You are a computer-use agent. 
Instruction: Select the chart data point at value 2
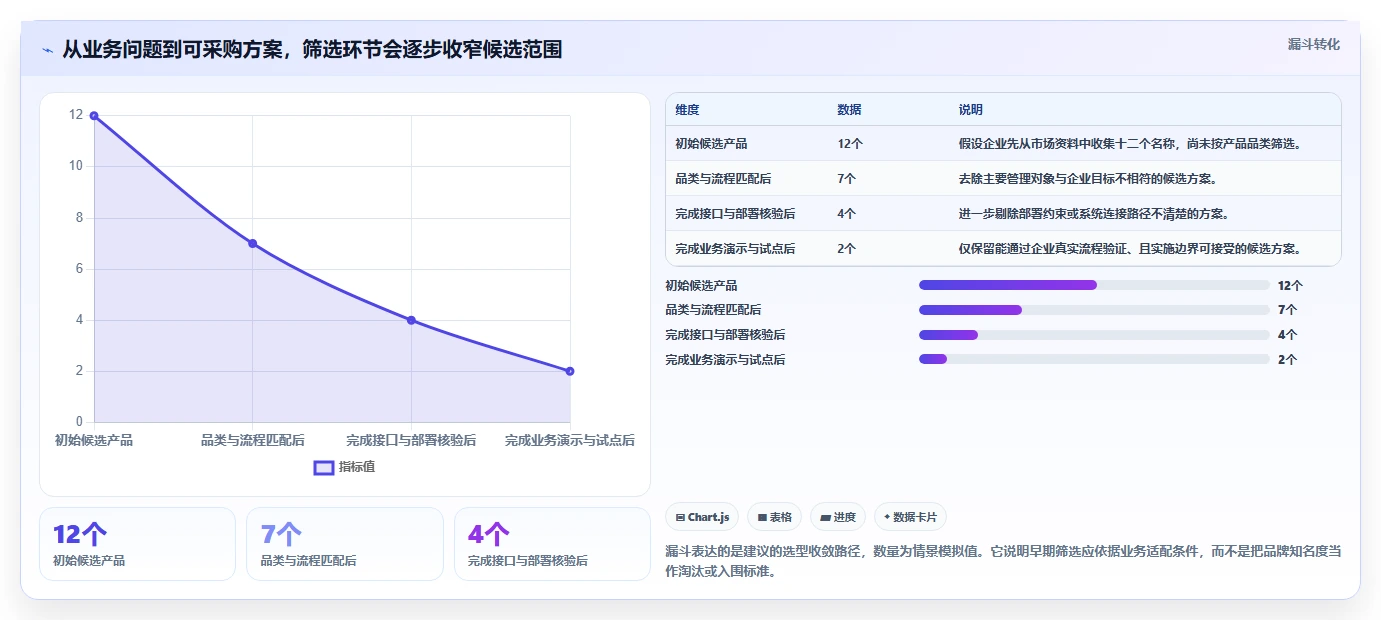click(x=570, y=371)
